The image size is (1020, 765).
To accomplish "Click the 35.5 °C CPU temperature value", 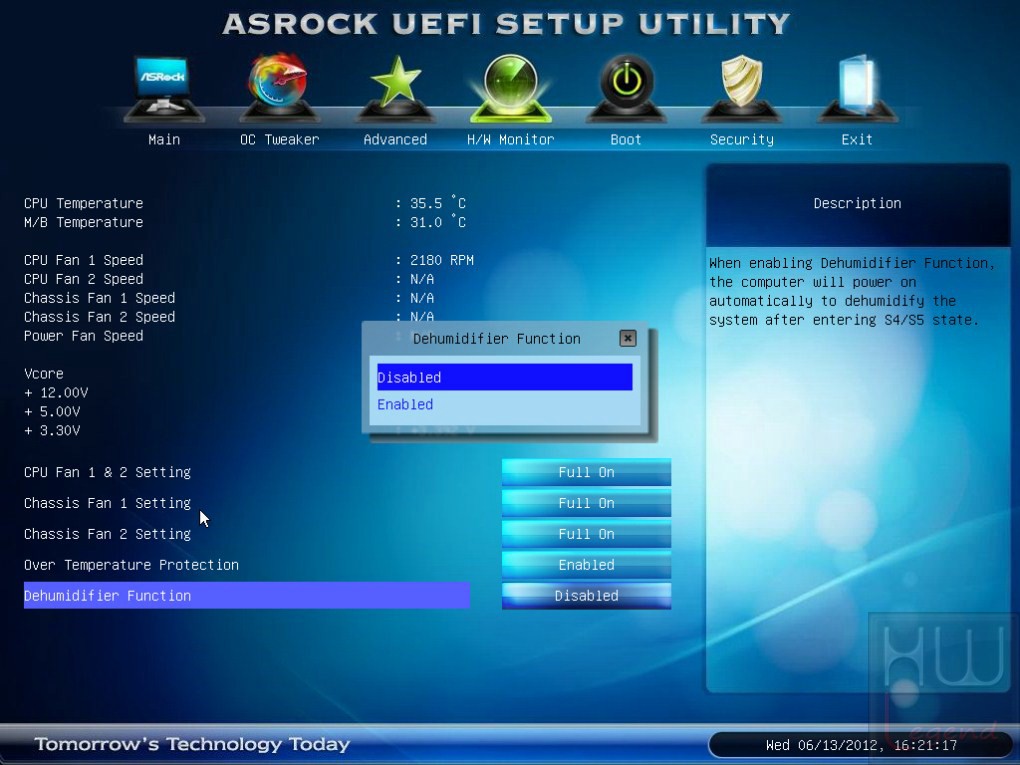I will pyautogui.click(x=438, y=203).
